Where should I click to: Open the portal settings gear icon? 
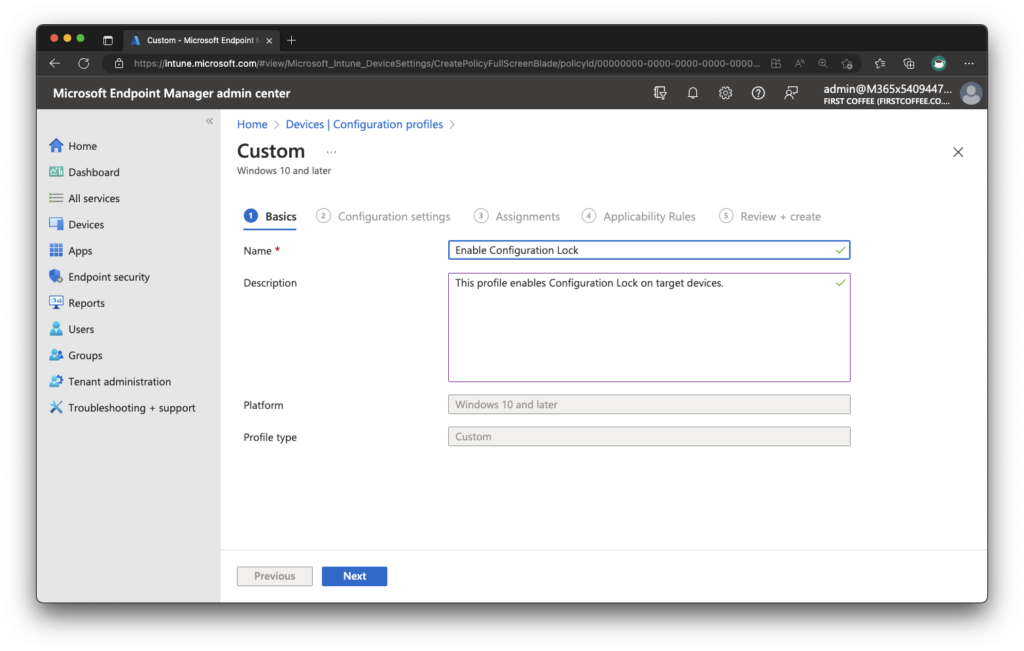coord(726,93)
